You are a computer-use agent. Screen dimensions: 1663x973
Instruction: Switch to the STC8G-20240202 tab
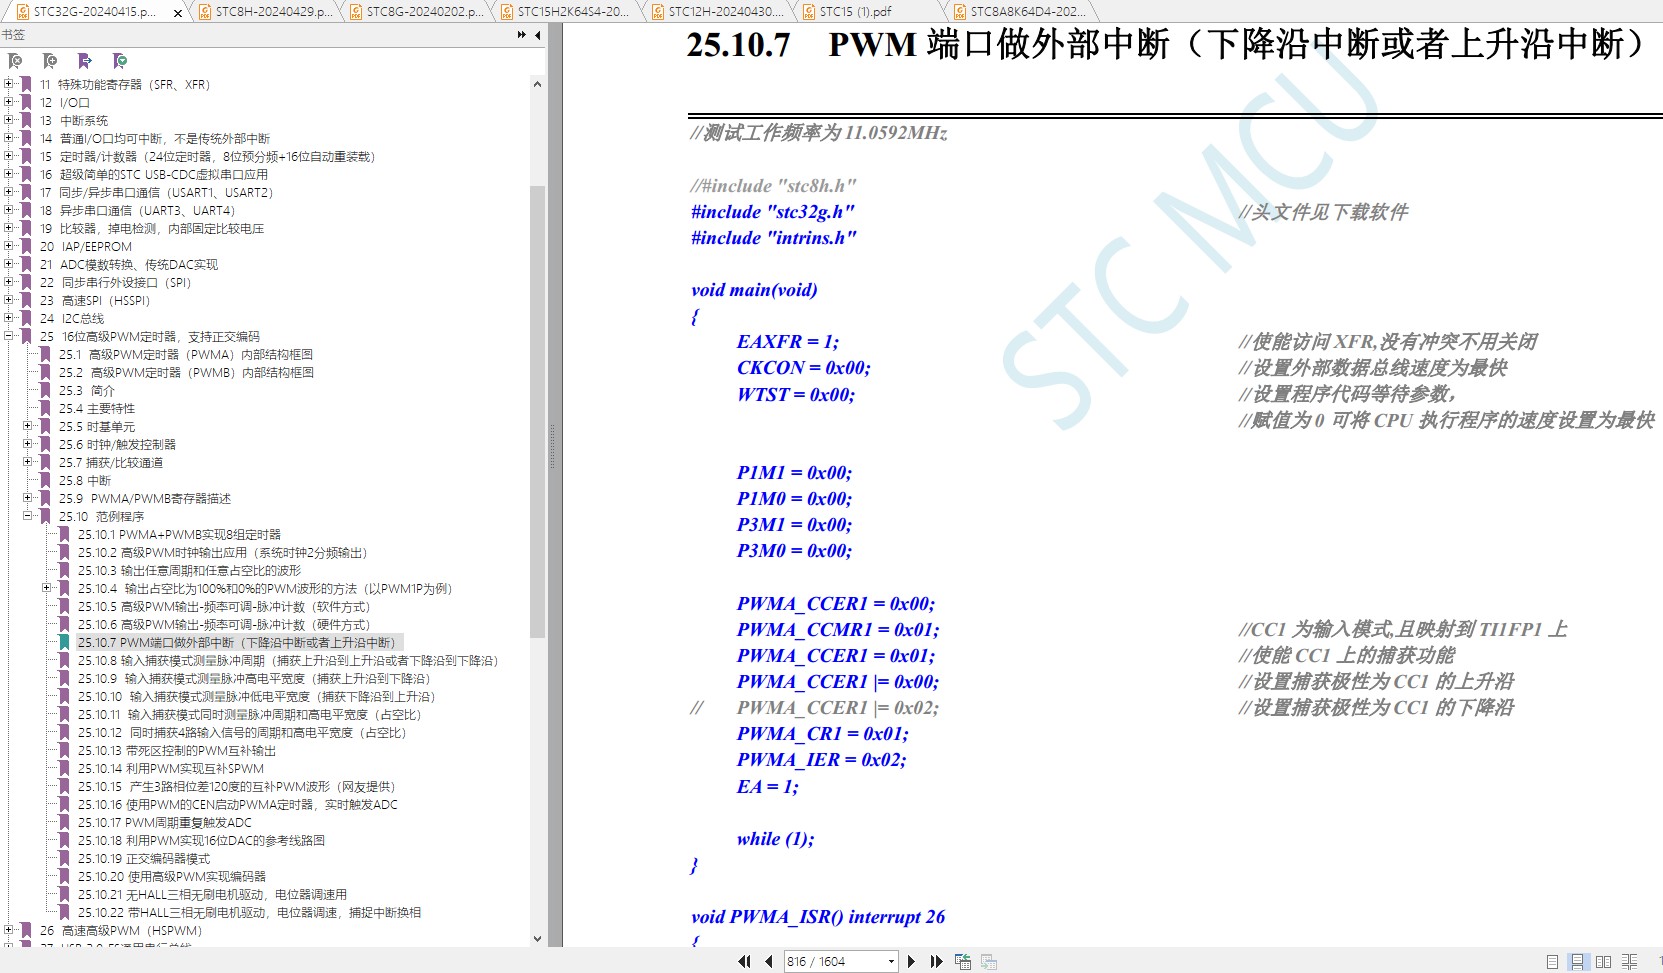[x=417, y=12]
